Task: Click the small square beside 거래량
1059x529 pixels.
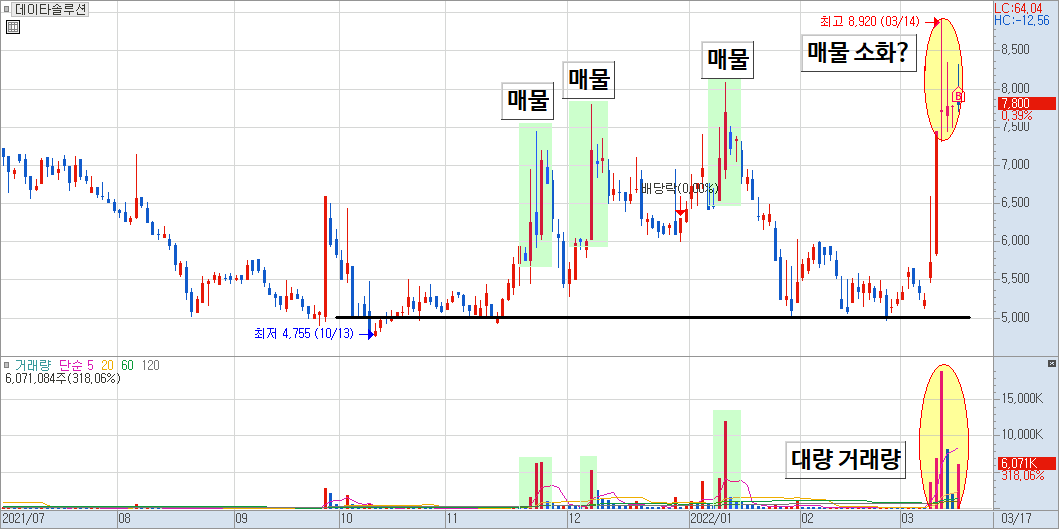Action: coord(6,366)
